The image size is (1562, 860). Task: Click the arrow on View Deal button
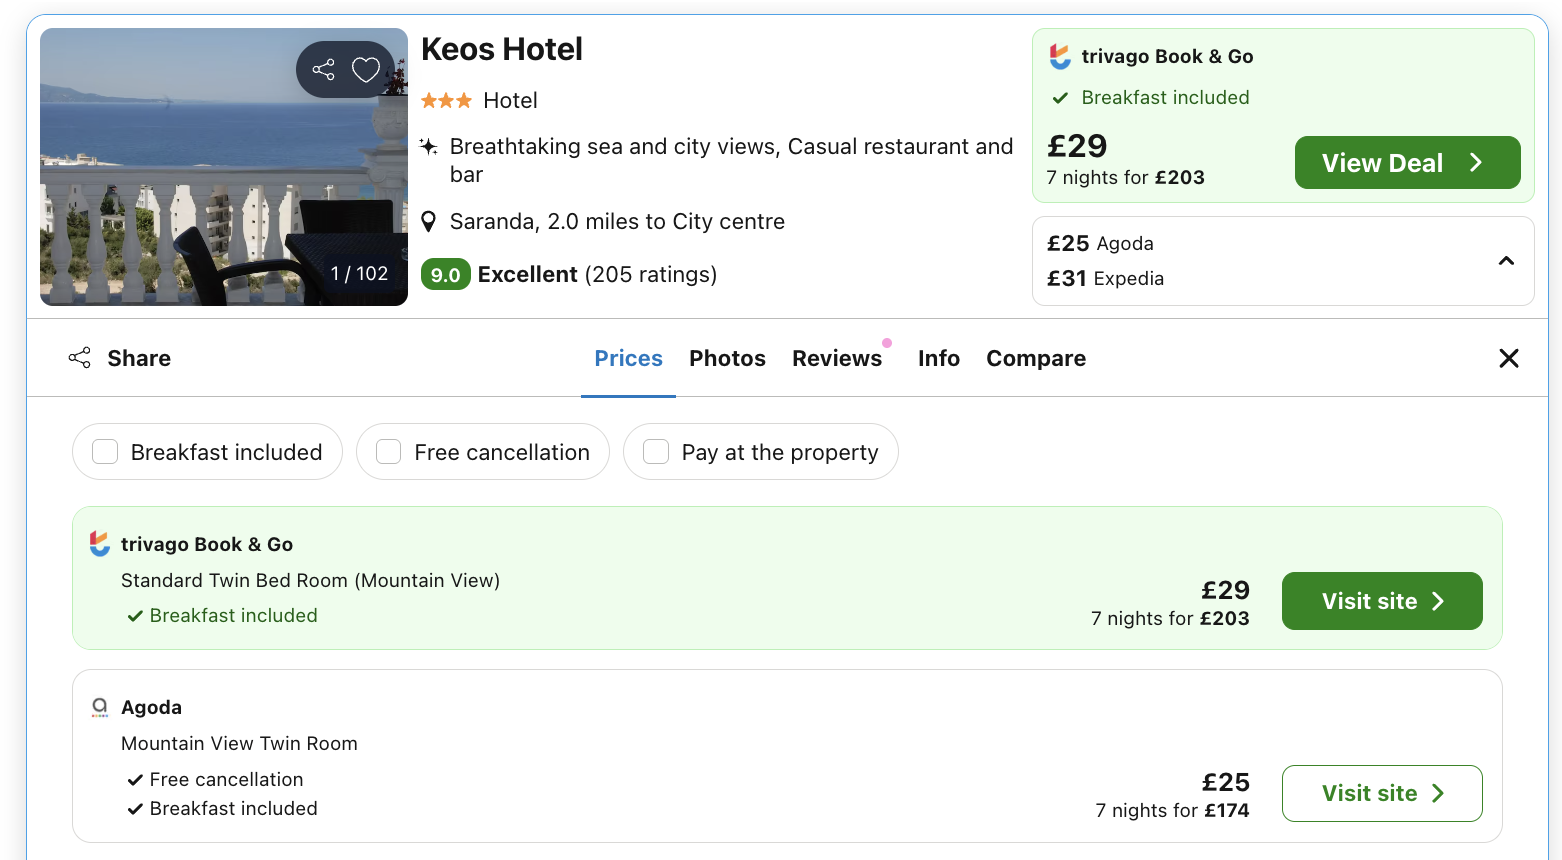(x=1476, y=162)
